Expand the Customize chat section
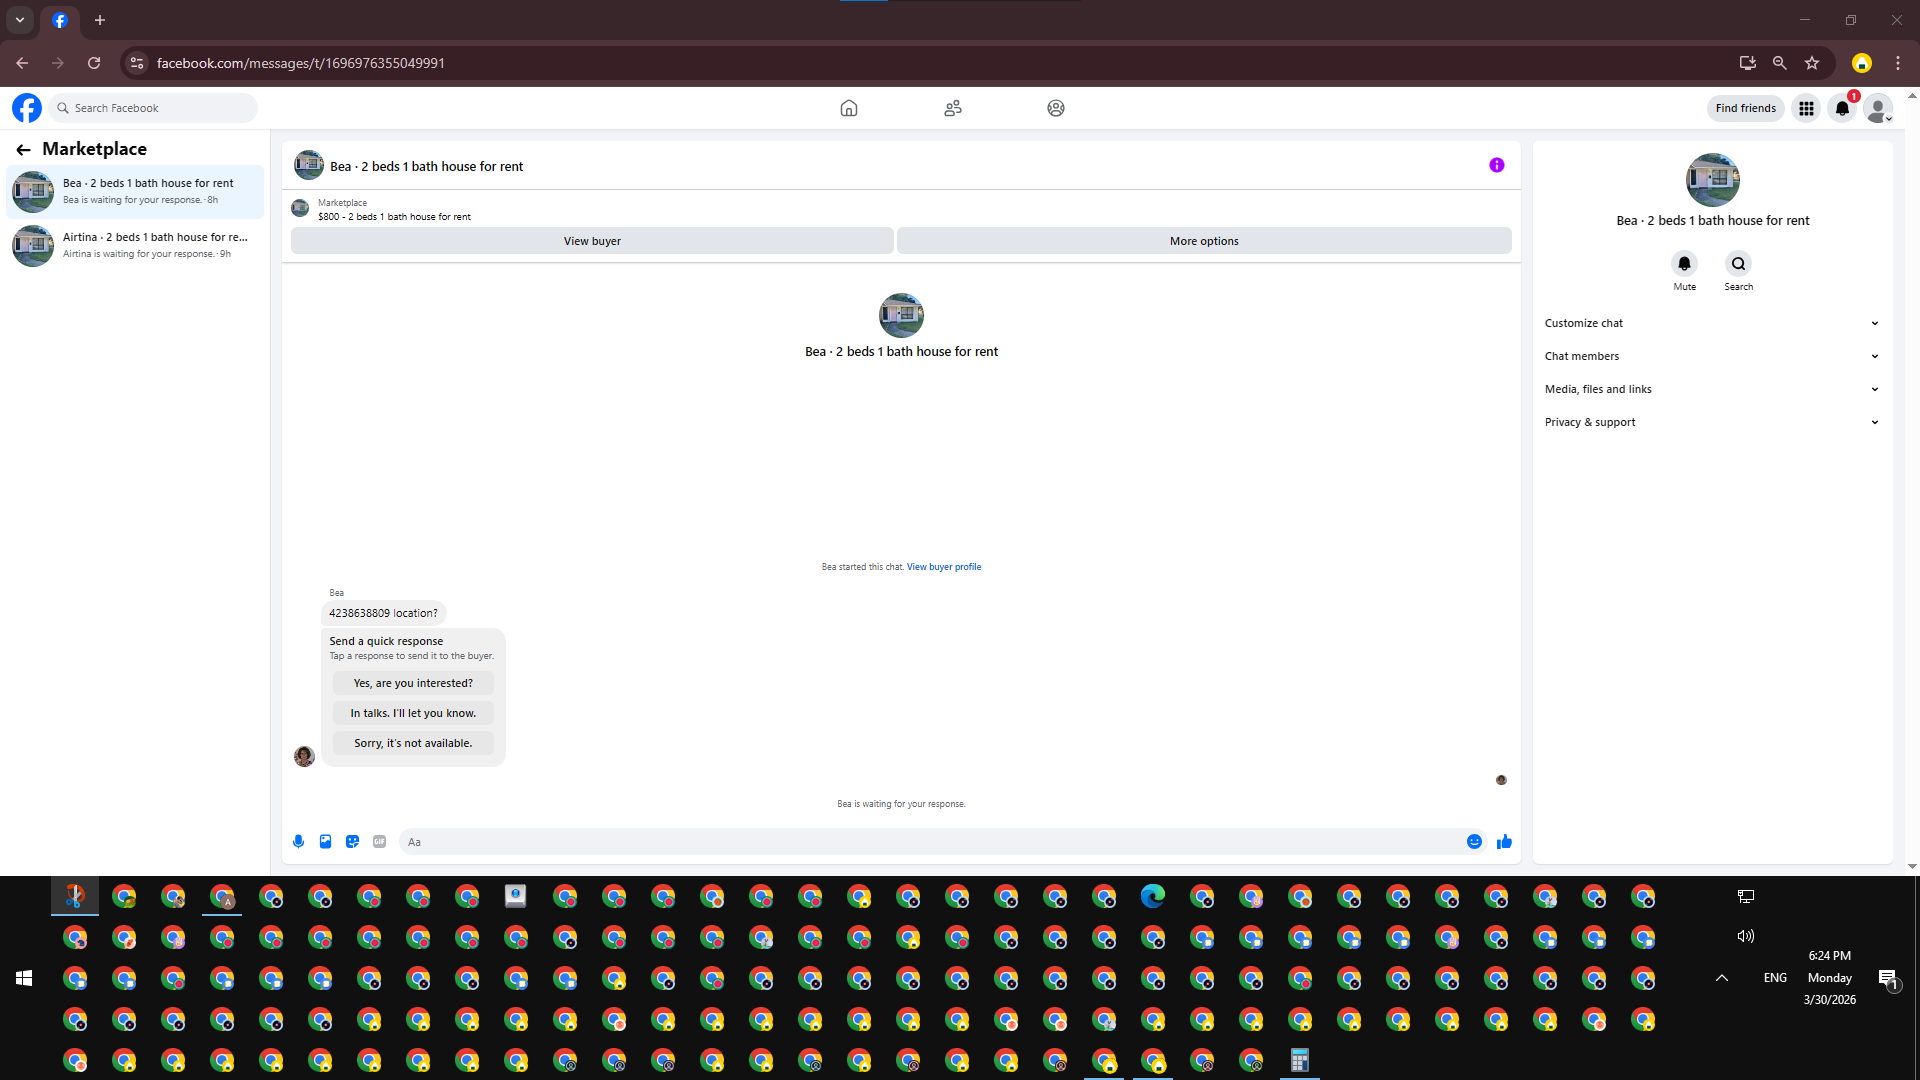The width and height of the screenshot is (1920, 1080). 1710,323
